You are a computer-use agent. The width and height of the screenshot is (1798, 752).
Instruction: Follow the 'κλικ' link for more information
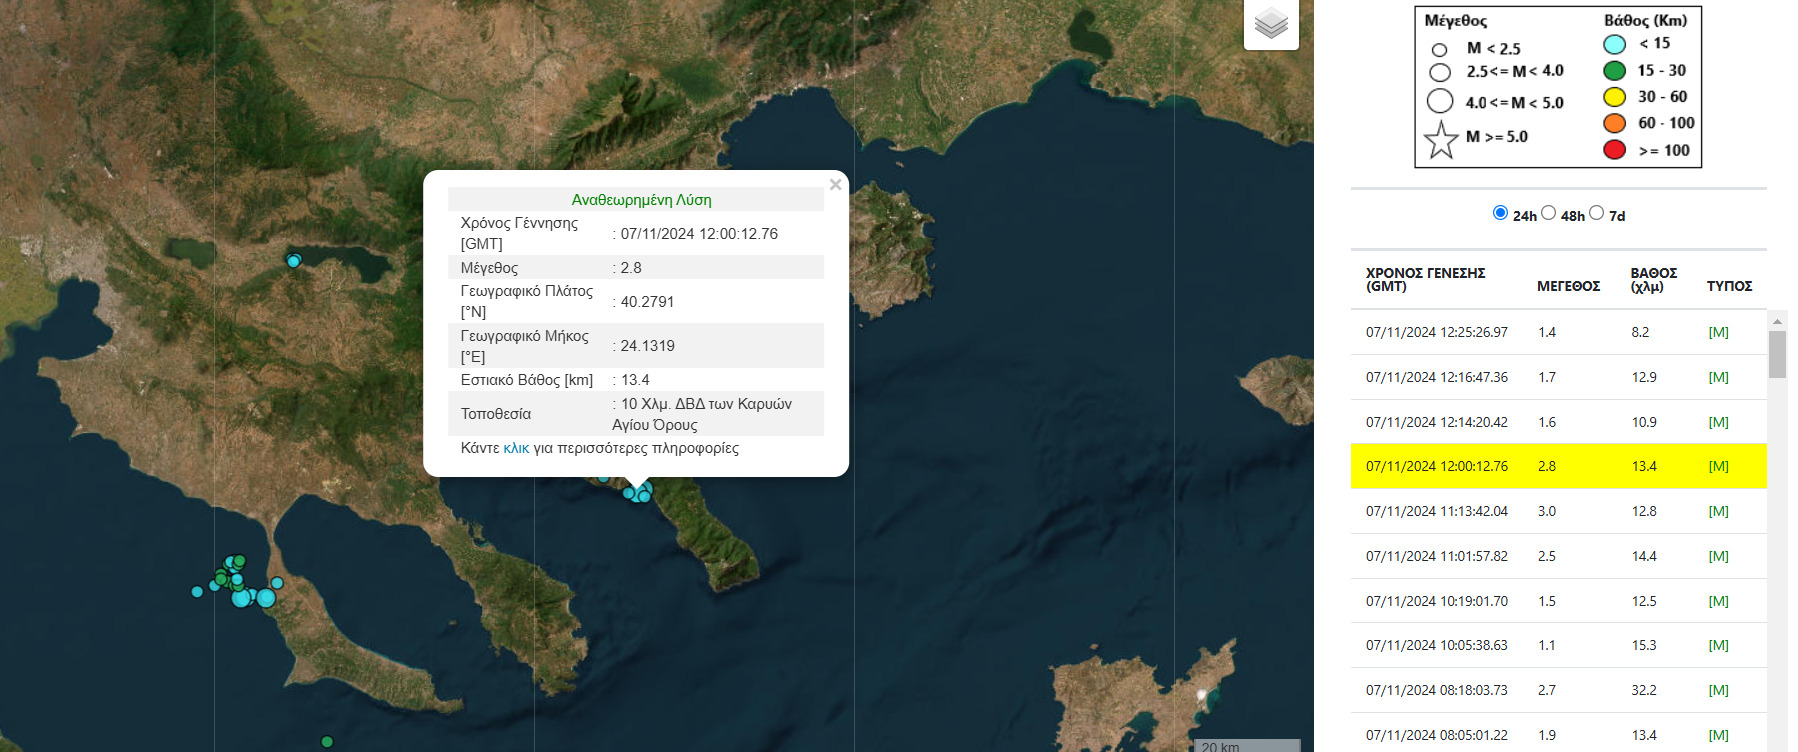point(516,448)
